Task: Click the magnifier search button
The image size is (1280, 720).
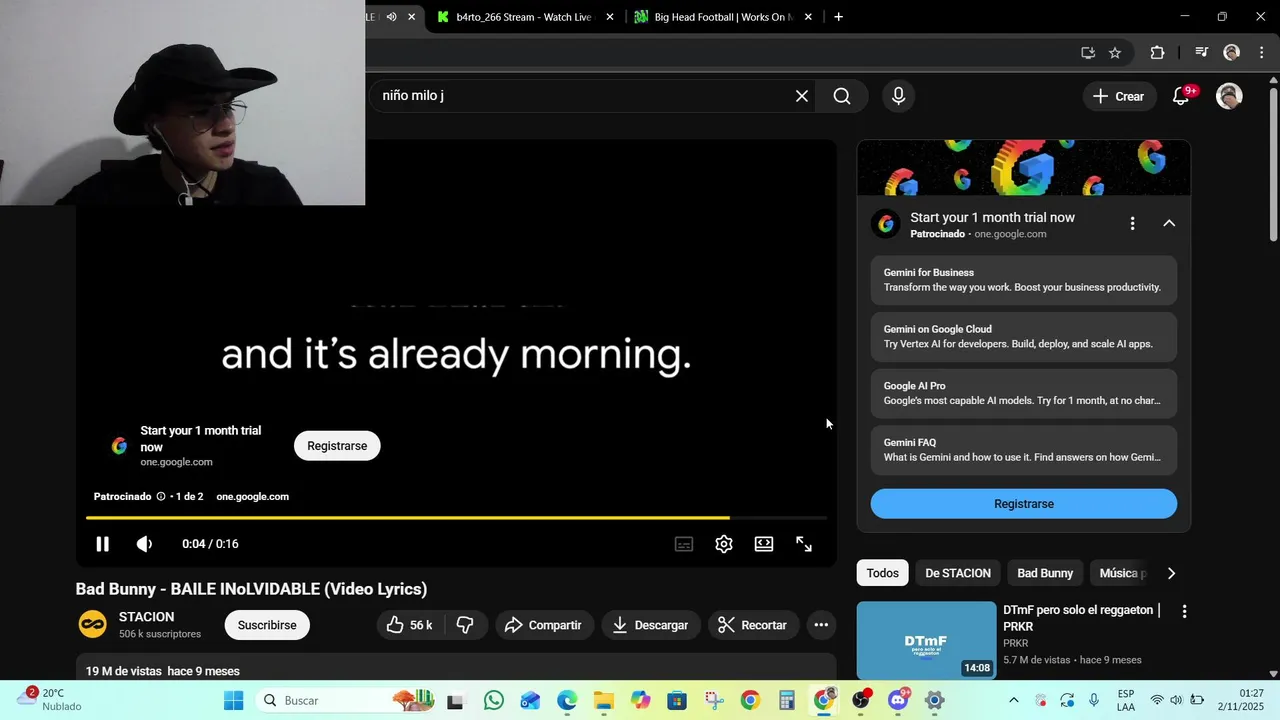Action: (842, 96)
